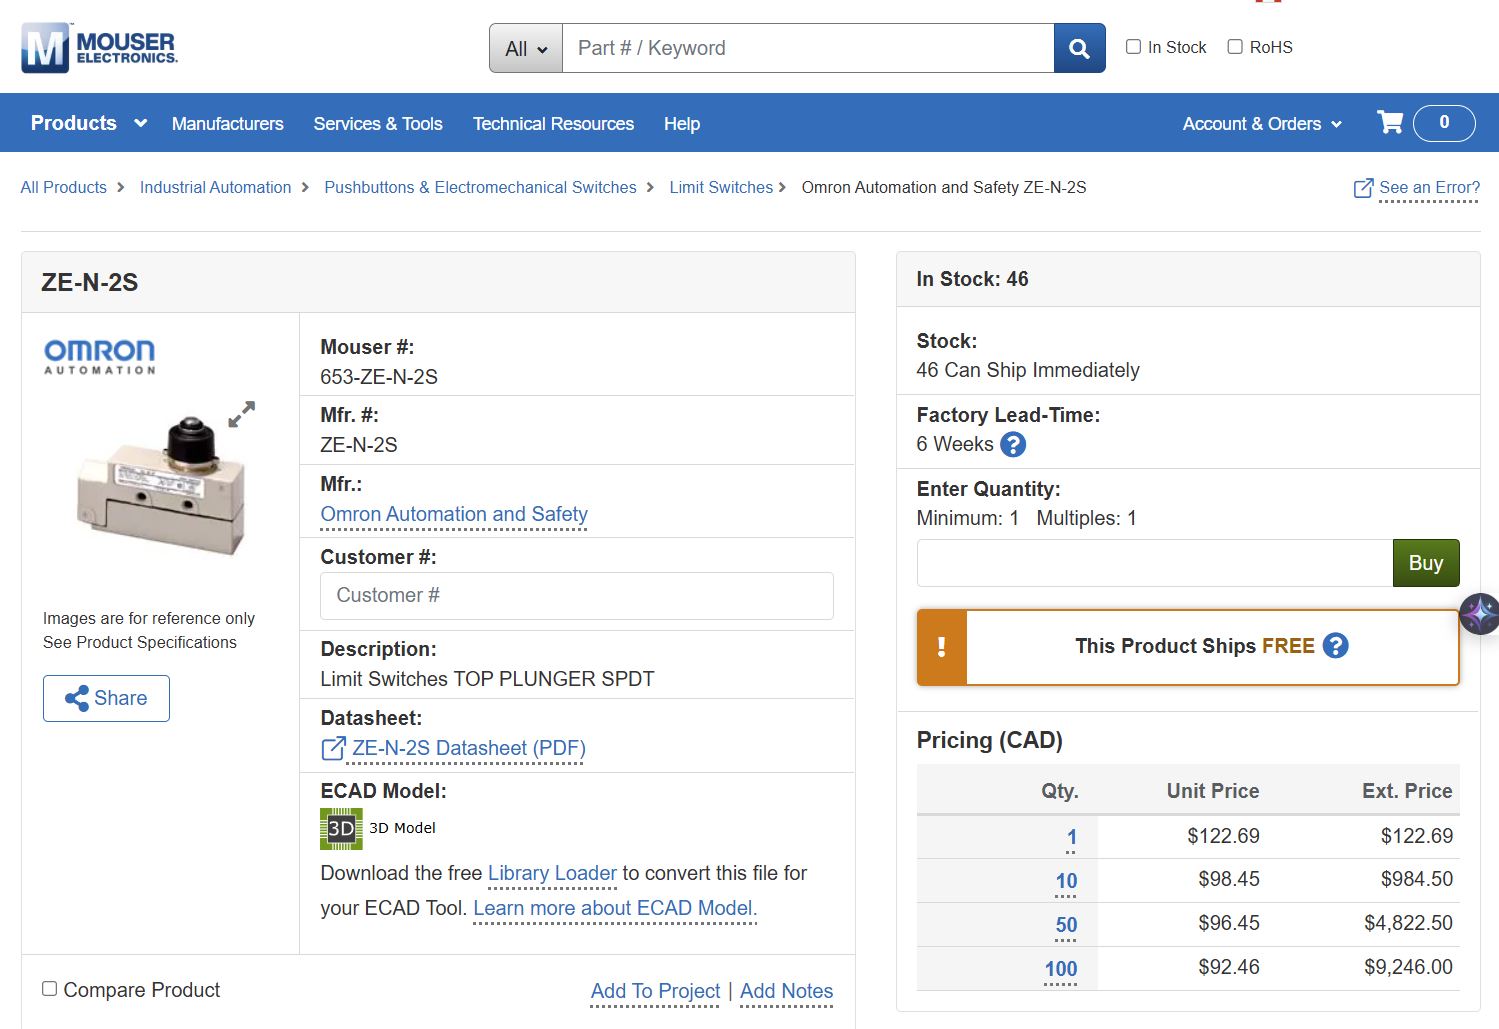This screenshot has height=1029, width=1499.
Task: Open the Manufacturers menu
Action: pyautogui.click(x=227, y=124)
